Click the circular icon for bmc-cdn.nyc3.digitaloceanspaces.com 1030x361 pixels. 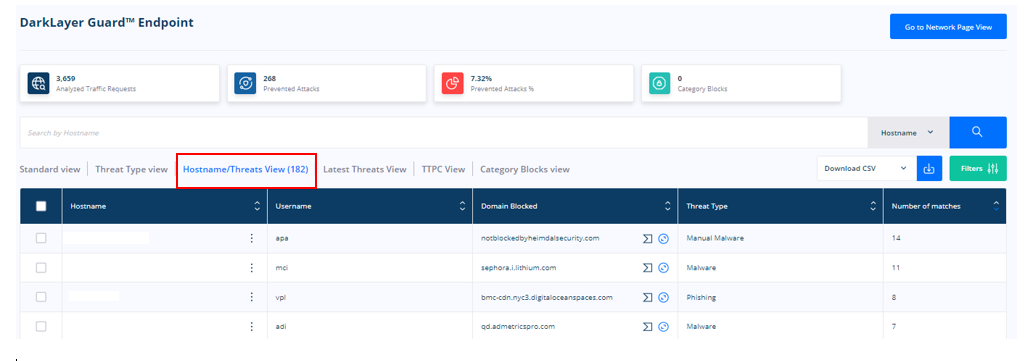[663, 297]
